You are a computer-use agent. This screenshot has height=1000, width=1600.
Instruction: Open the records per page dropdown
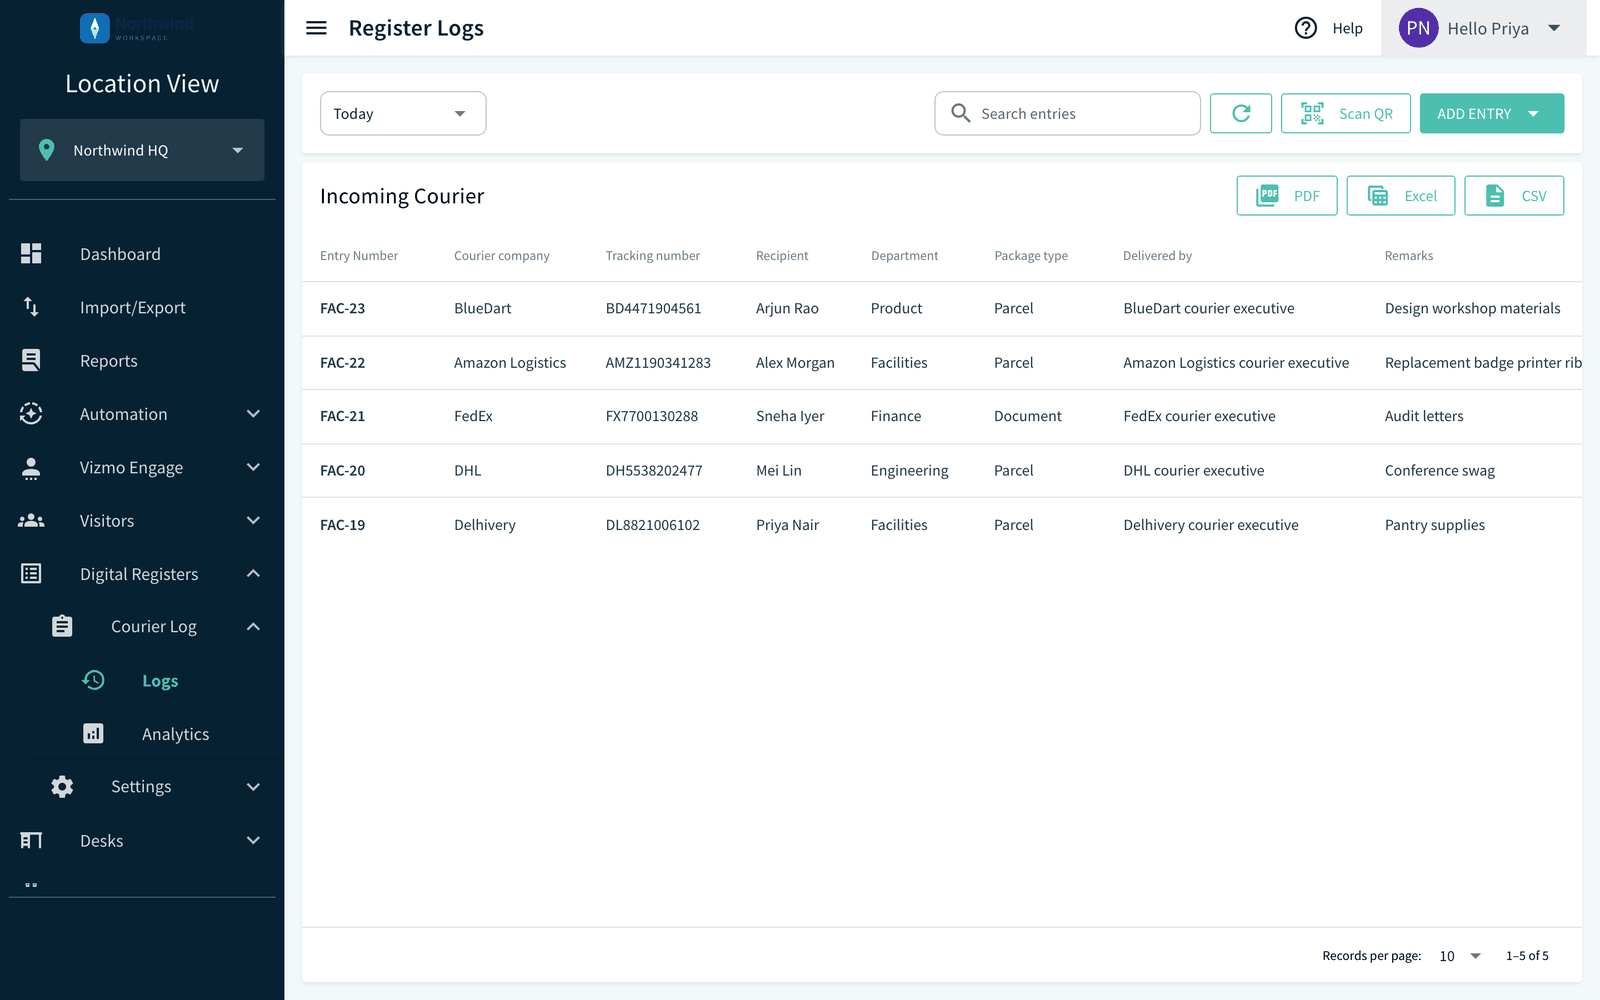(x=1460, y=956)
